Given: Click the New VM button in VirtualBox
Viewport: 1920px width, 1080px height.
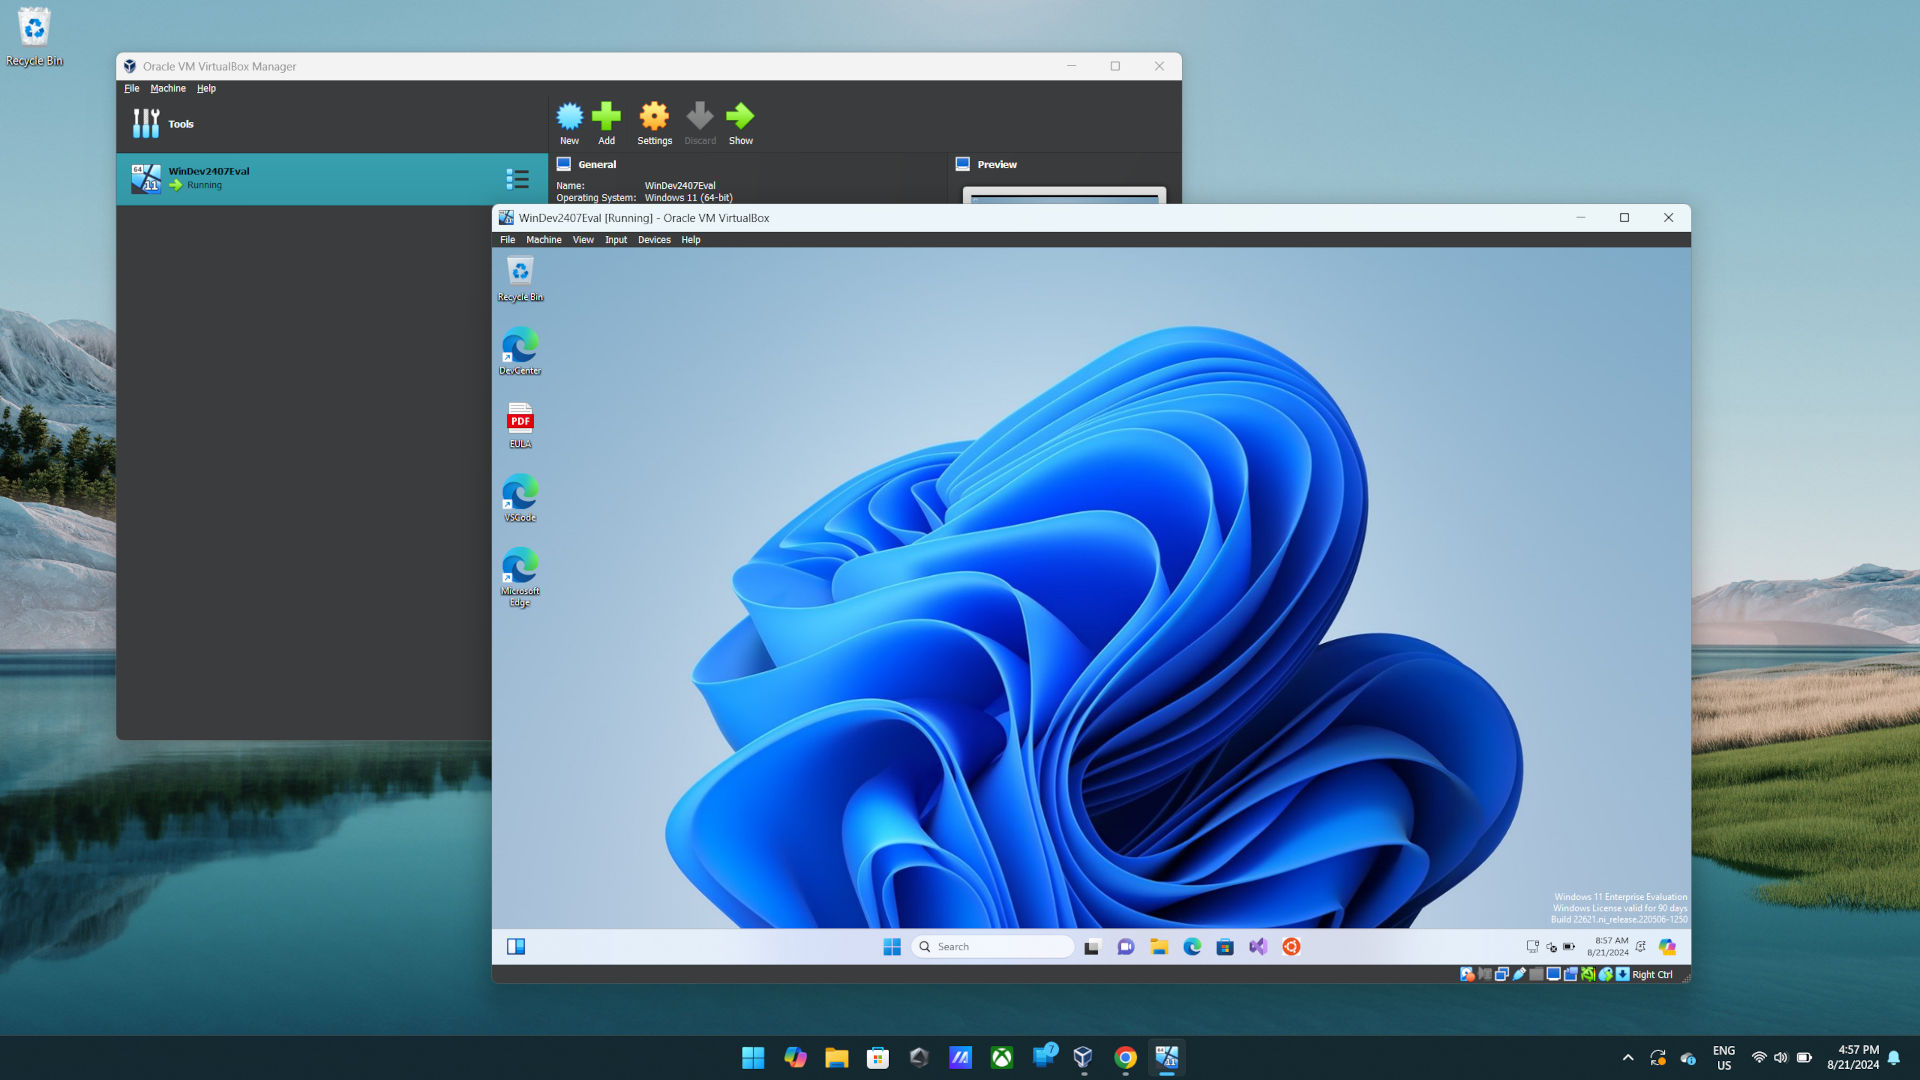Looking at the screenshot, I should coord(568,123).
